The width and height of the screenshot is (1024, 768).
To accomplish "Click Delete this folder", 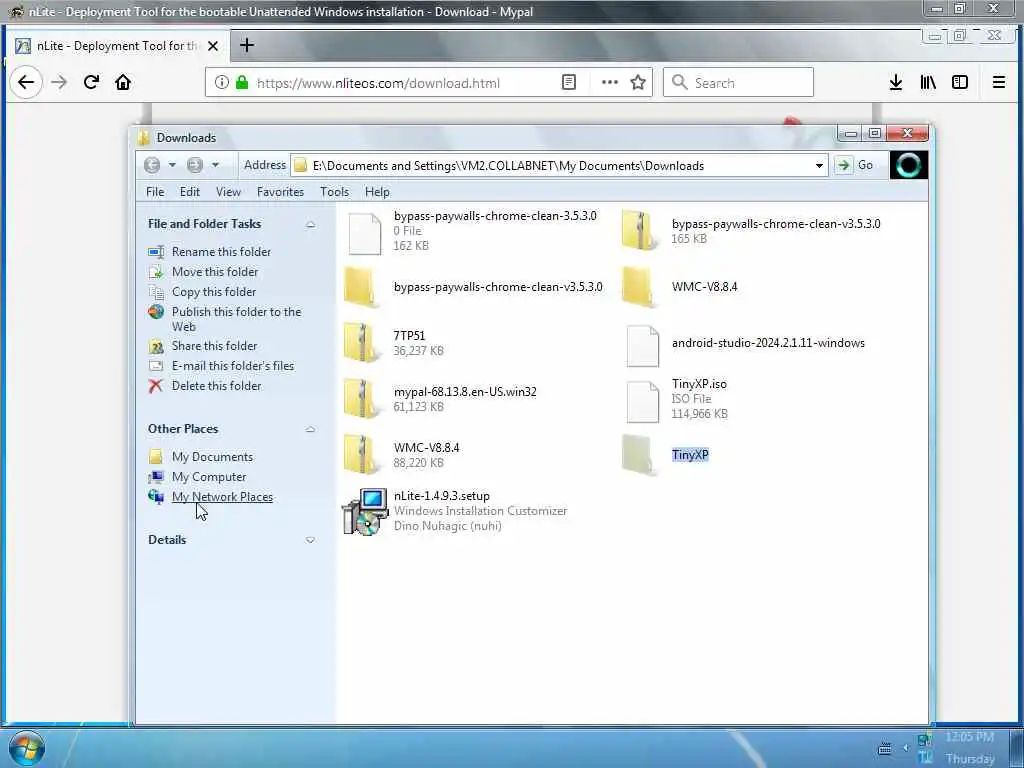I will click(216, 386).
